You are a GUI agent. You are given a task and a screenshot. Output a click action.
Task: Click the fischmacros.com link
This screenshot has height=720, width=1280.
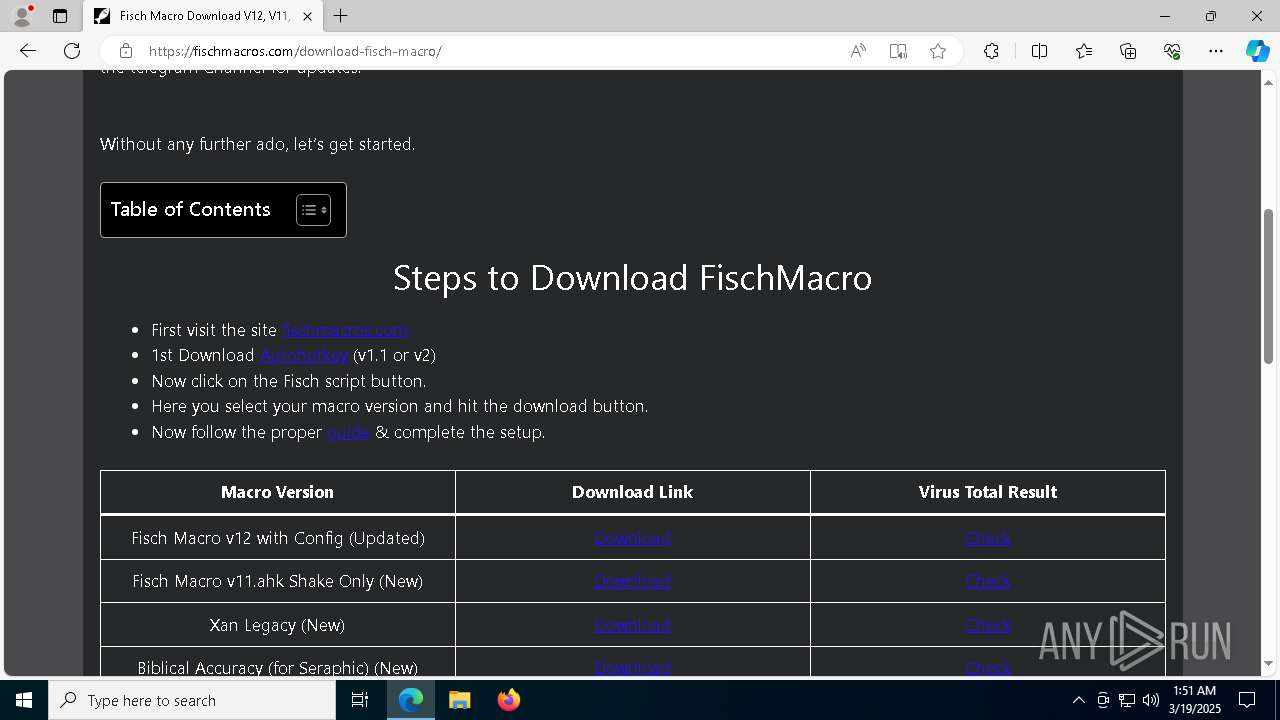tap(345, 330)
